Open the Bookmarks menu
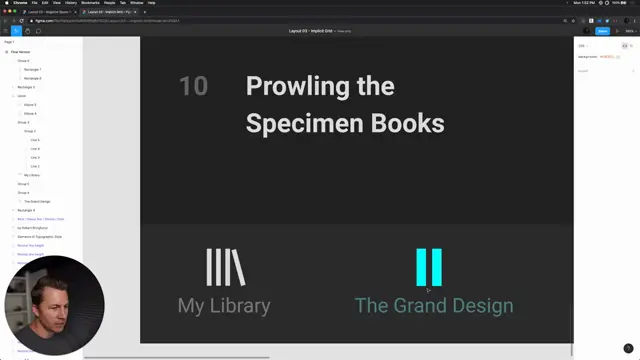The width and height of the screenshot is (640, 360). [90, 3]
